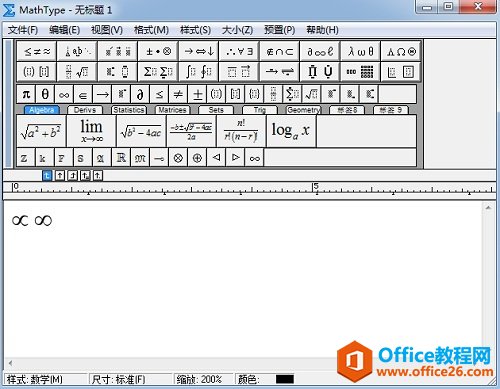This screenshot has height=389, width=500.
Task: Open the matrix templates palette
Action: point(361,71)
